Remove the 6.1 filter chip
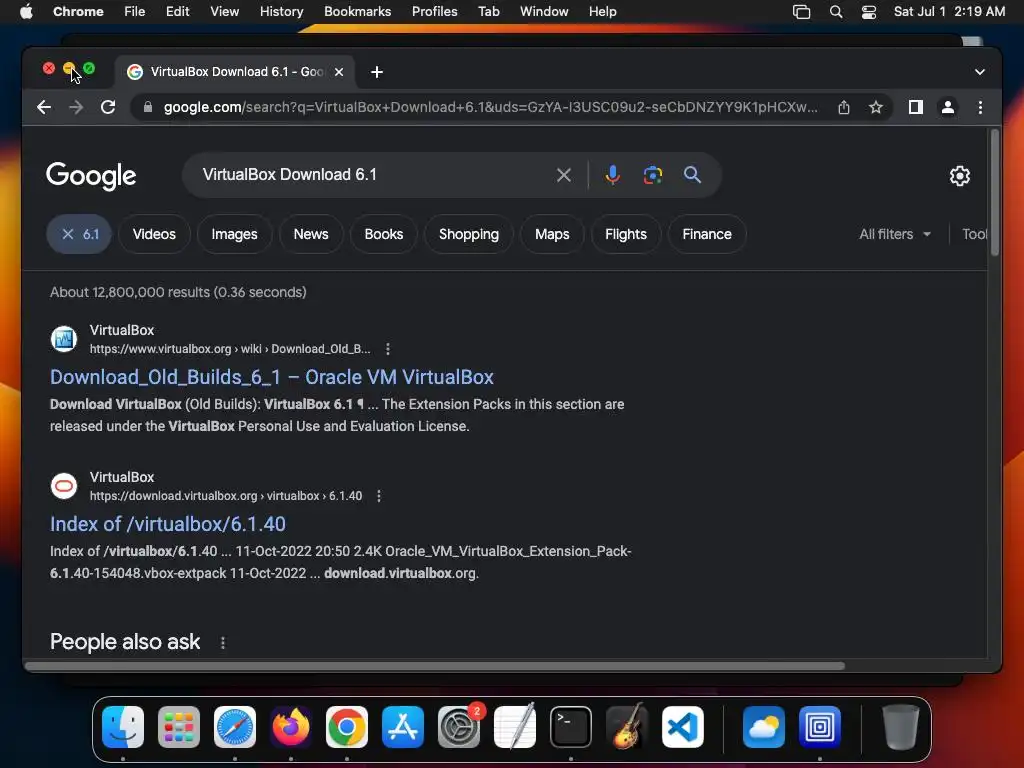This screenshot has height=768, width=1024. 78,234
